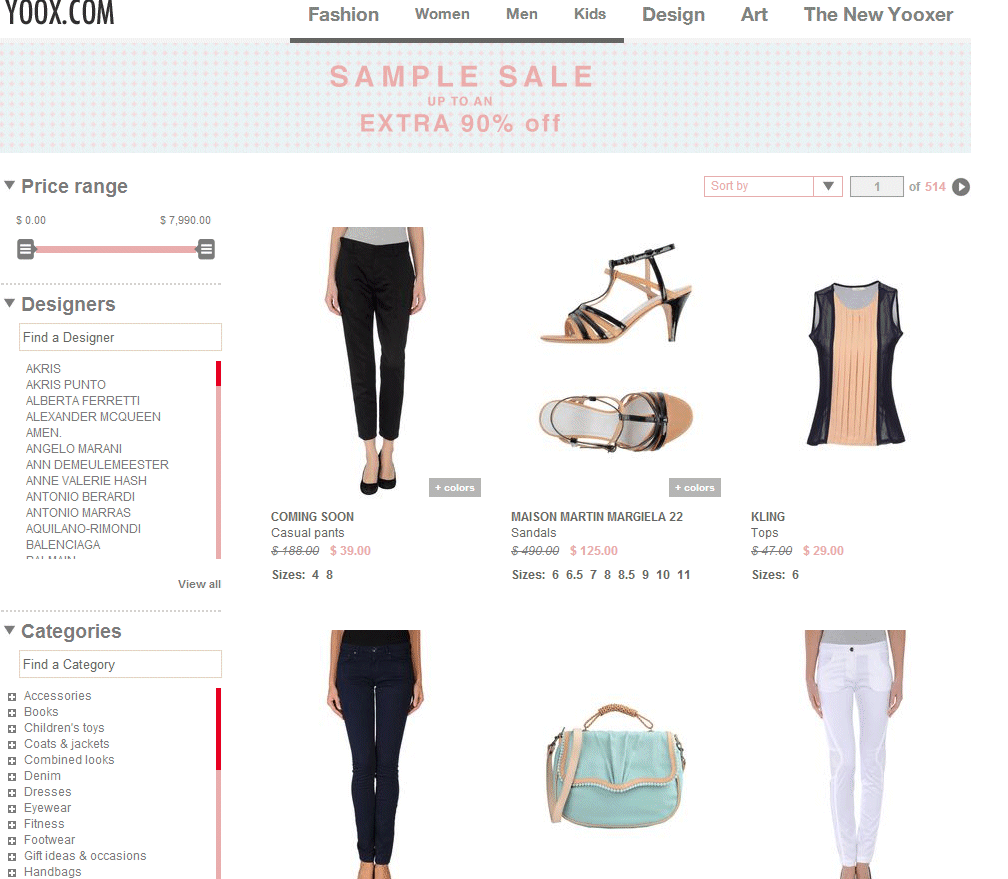Expand the Handbags category plus icon

point(12,873)
